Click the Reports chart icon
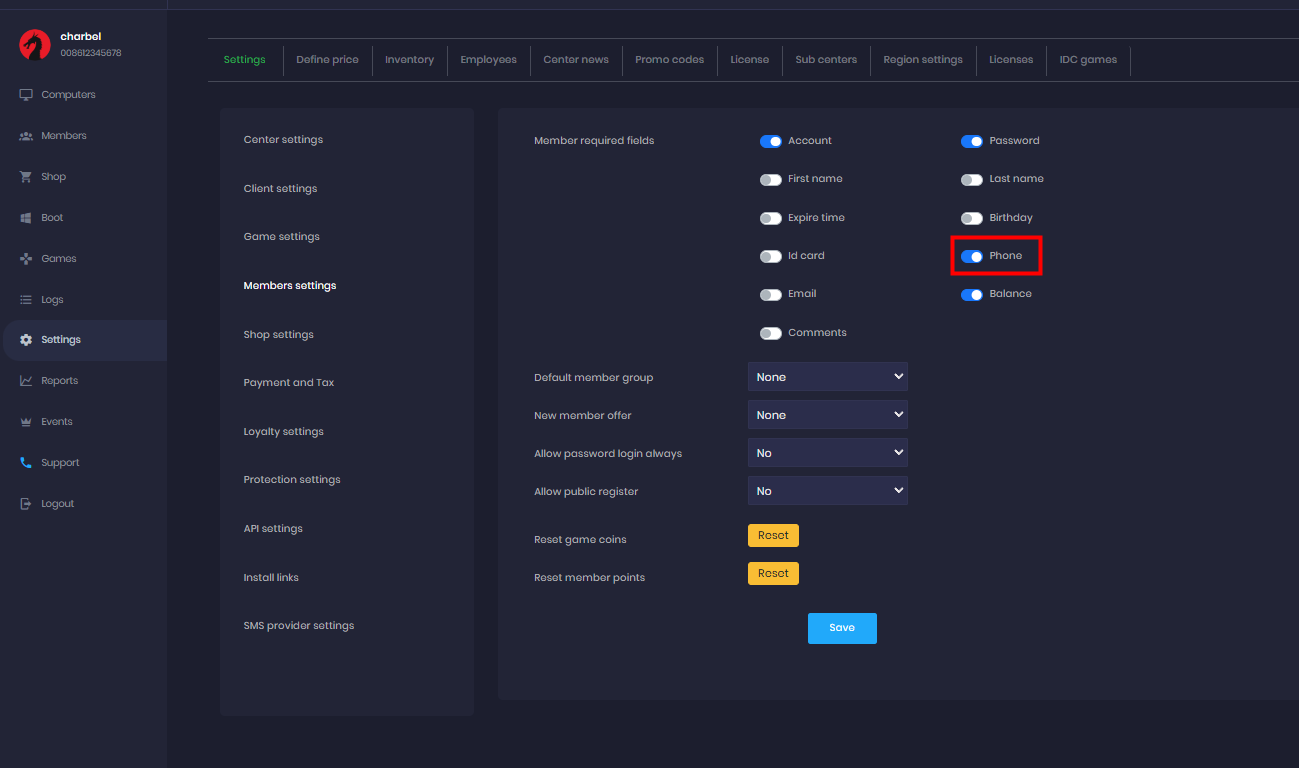Image resolution: width=1299 pixels, height=768 pixels. coord(26,381)
